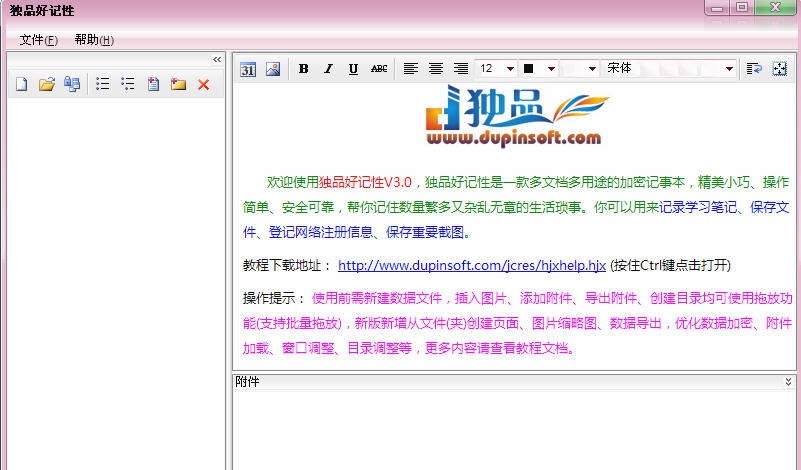801x470 pixels.
Task: Delete item with the red X icon
Action: click(203, 84)
